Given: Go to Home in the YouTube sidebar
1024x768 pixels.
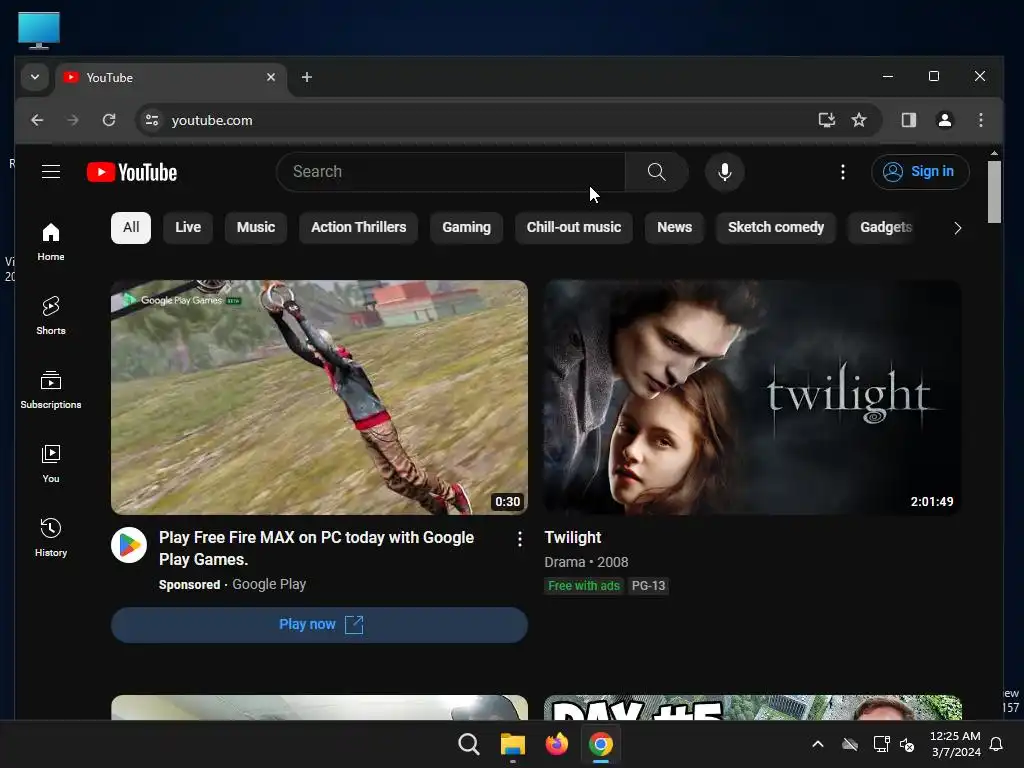Looking at the screenshot, I should [51, 242].
